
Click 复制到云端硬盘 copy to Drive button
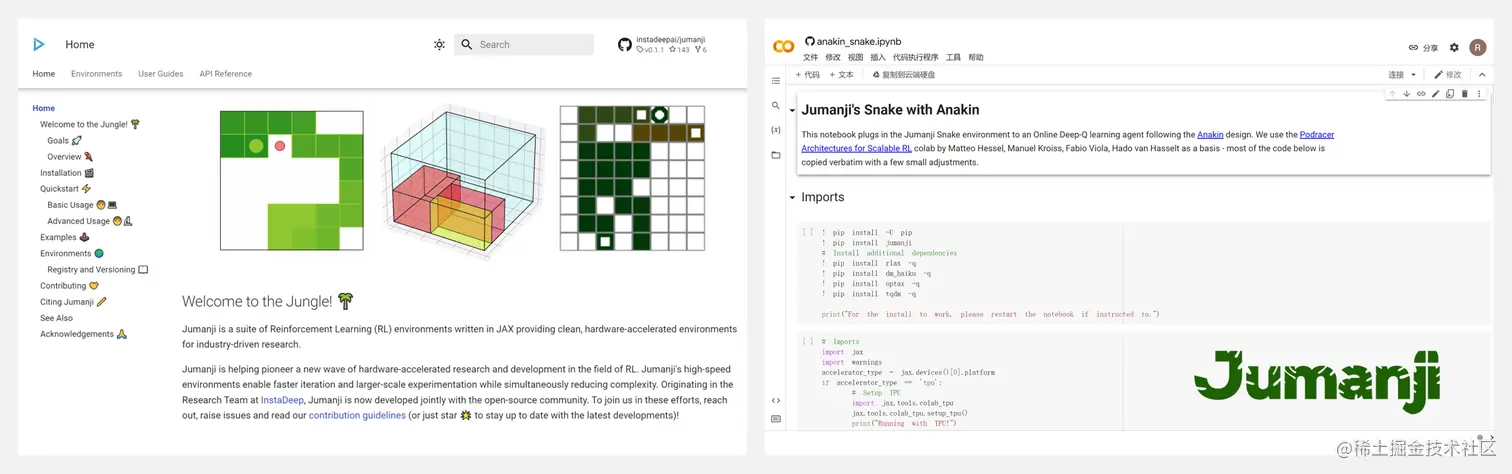pyautogui.click(x=904, y=75)
